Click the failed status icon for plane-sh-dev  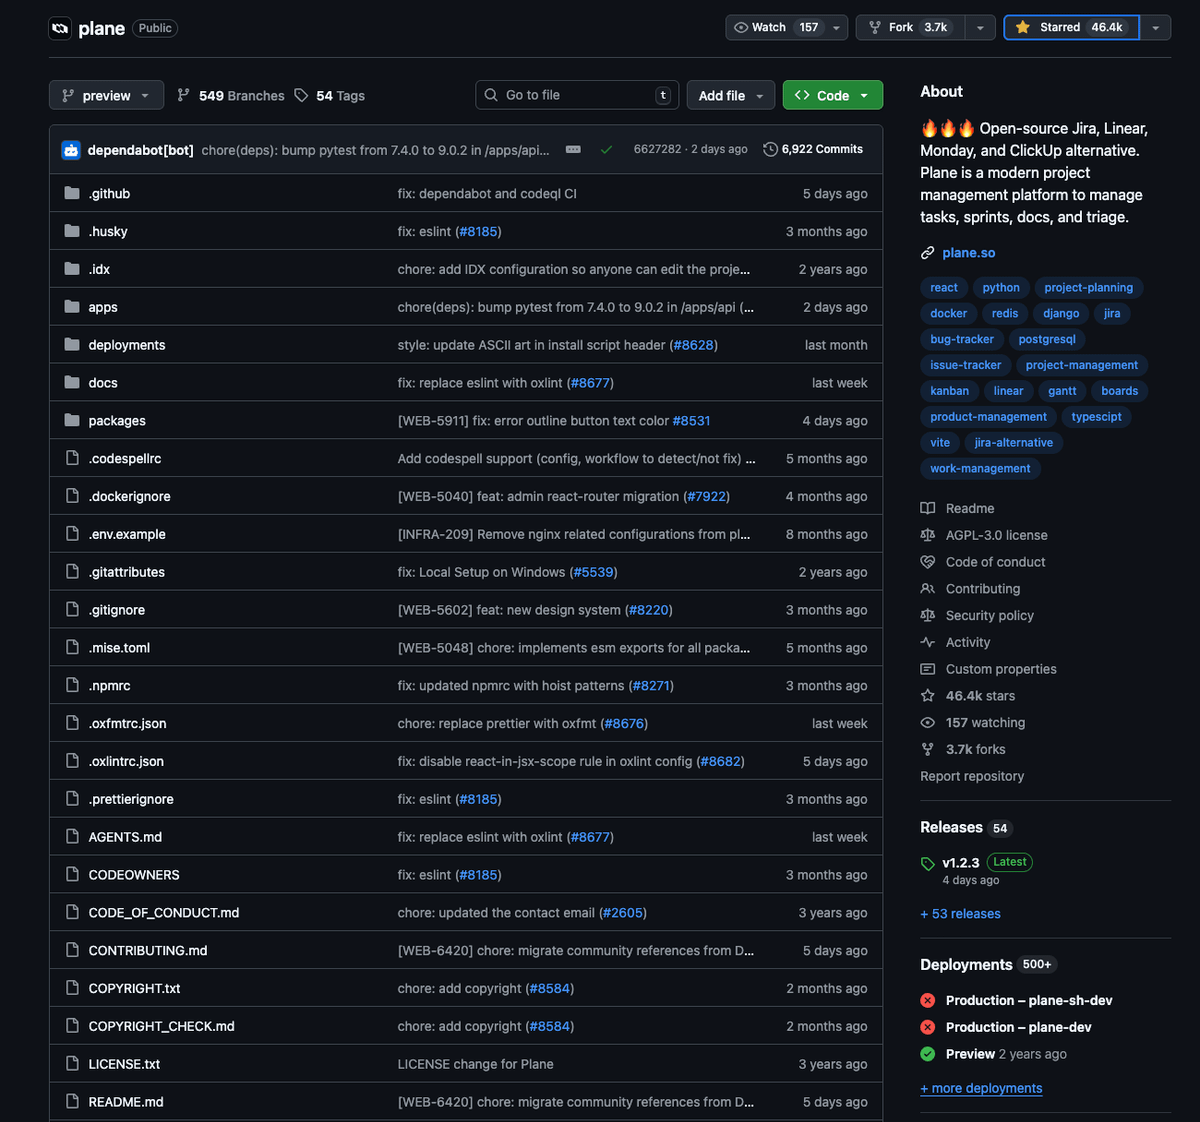point(928,1000)
